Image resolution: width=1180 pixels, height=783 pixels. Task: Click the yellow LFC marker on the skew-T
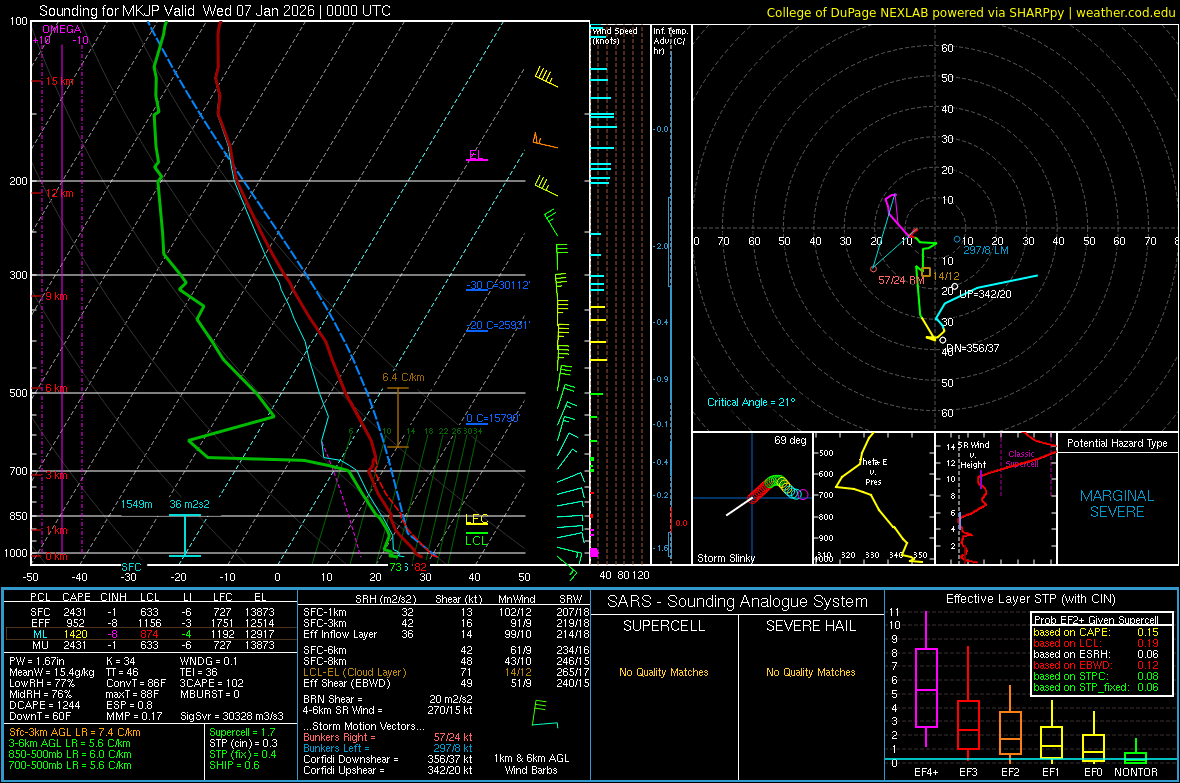476,519
